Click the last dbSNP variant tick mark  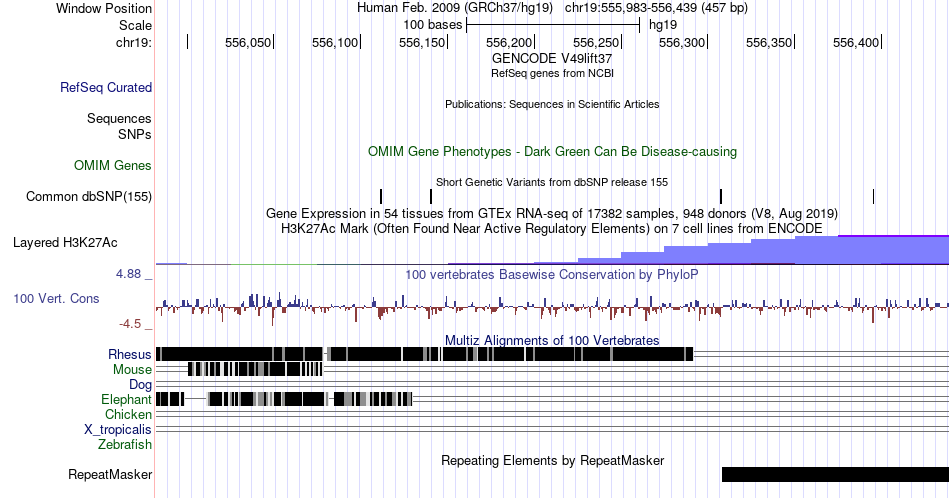pos(873,196)
